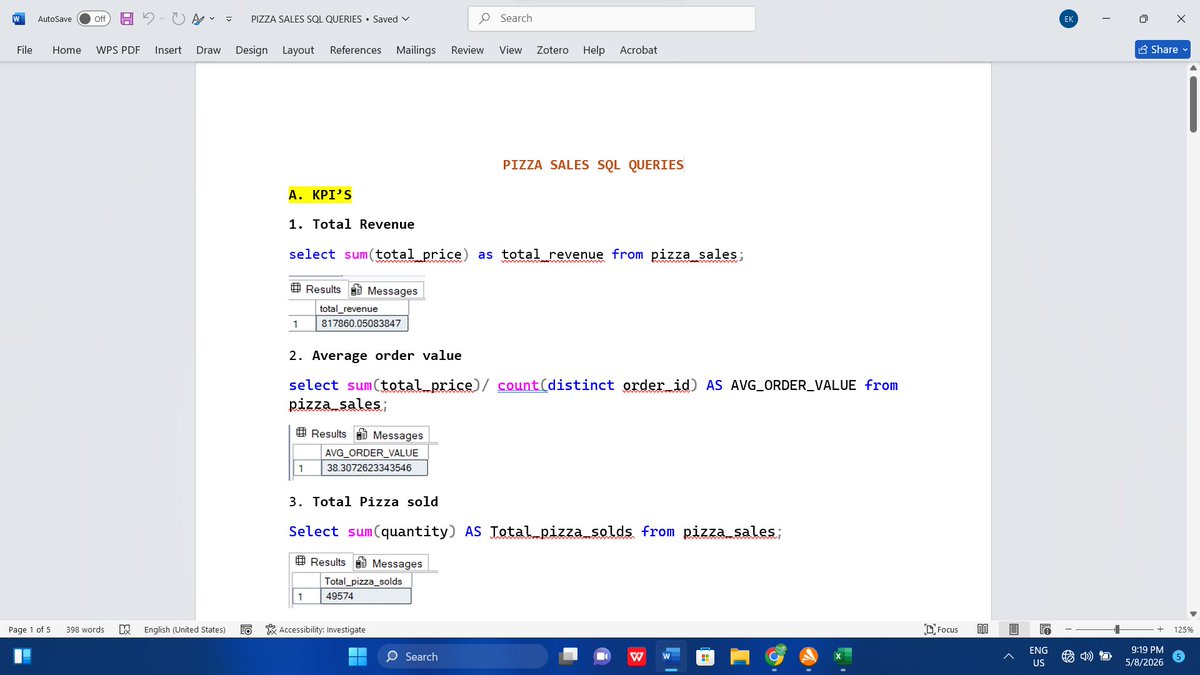This screenshot has height=675, width=1200.
Task: Click the Save icon in title bar
Action: pos(127,18)
